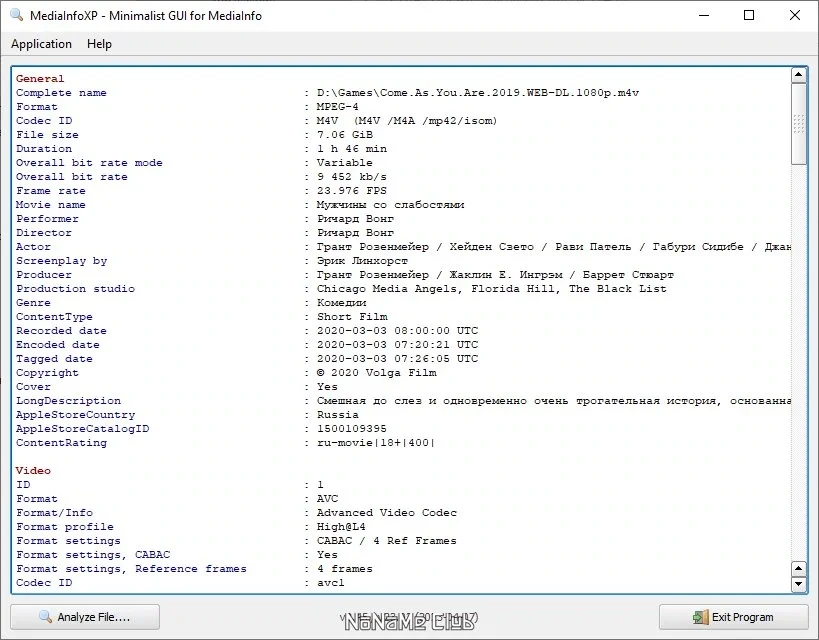Click the '1500109395' catalog ID value
The image size is (819, 640).
coord(352,429)
